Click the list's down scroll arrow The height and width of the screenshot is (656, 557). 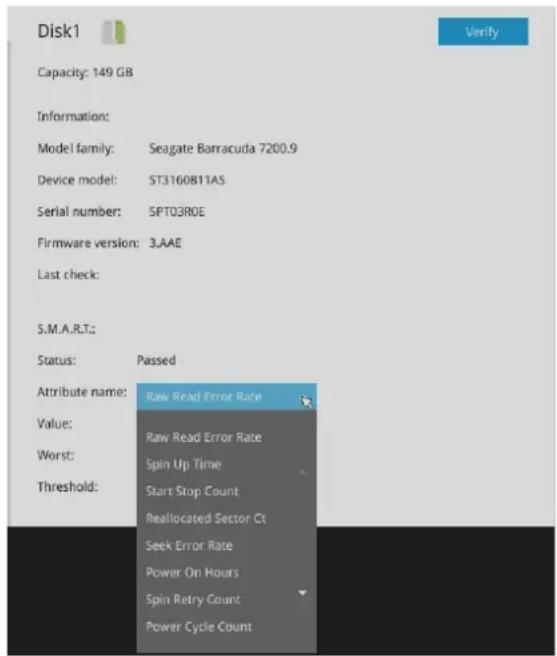(x=303, y=592)
